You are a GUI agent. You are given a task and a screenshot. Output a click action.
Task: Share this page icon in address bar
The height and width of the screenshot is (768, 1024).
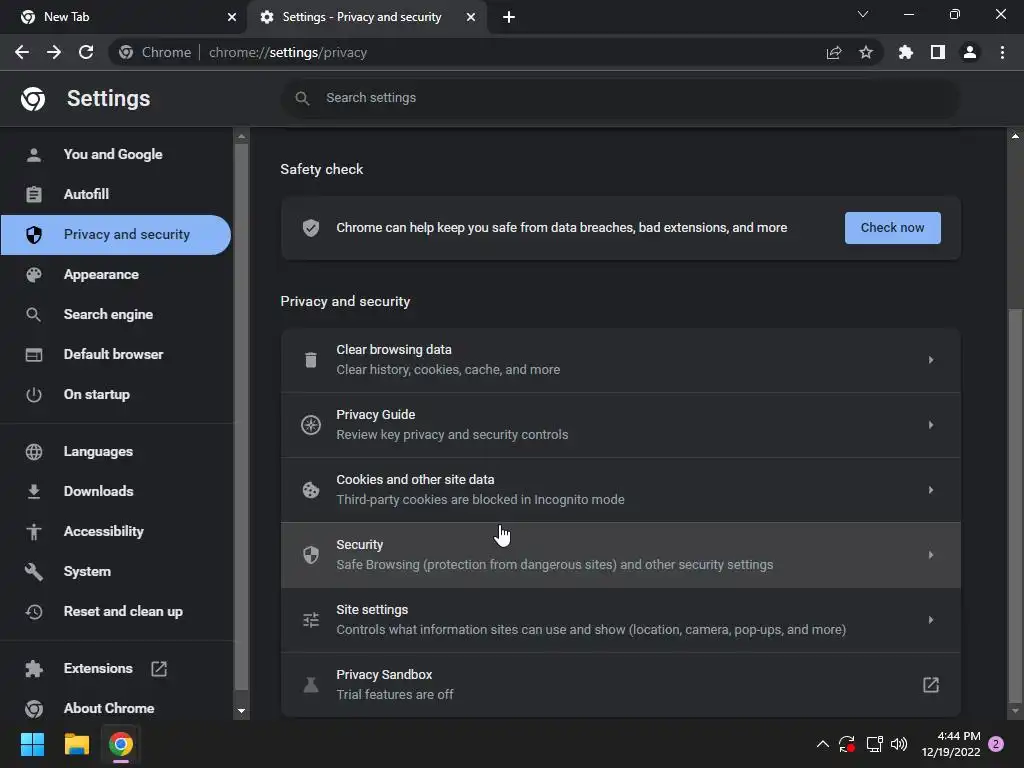point(834,52)
